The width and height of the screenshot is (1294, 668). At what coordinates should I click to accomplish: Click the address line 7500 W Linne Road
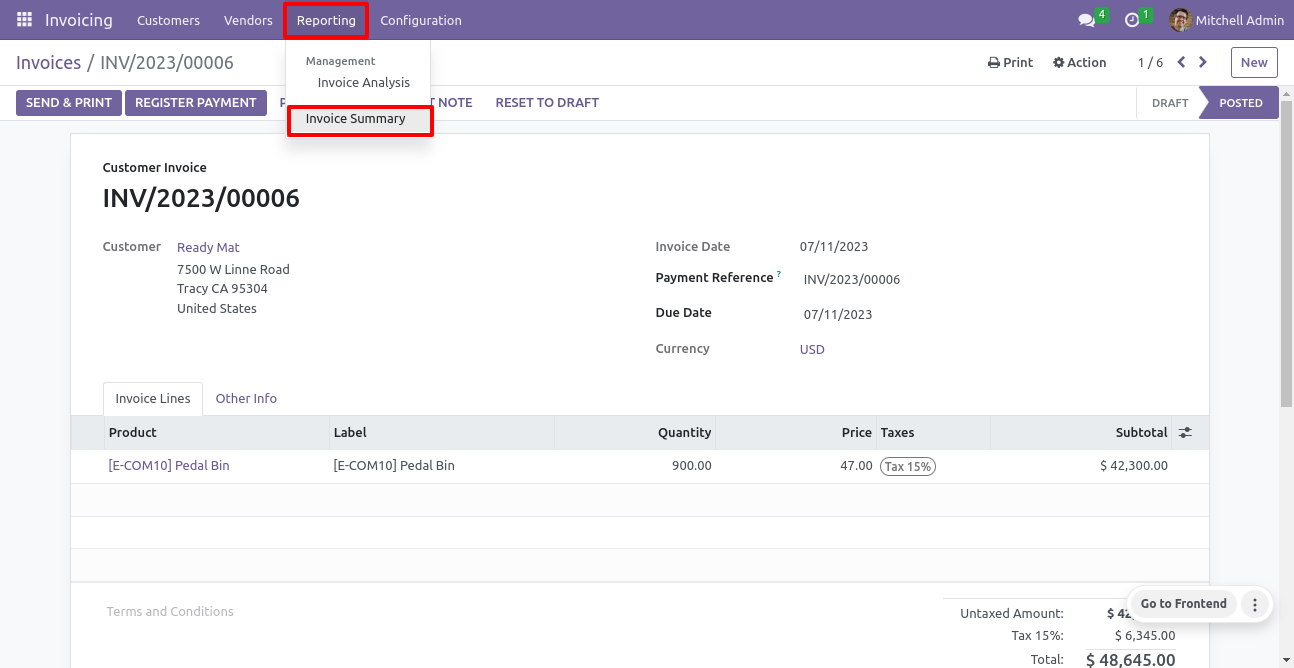pos(233,270)
